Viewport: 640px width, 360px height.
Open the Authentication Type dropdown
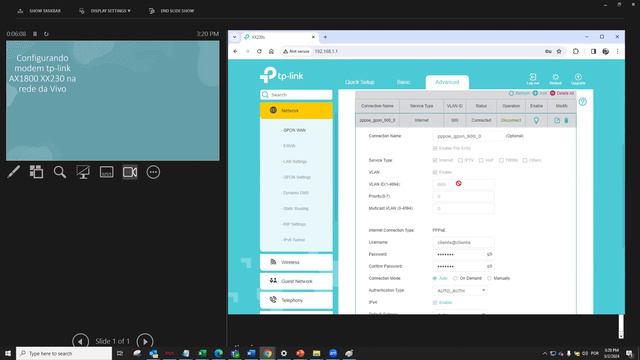coord(460,291)
